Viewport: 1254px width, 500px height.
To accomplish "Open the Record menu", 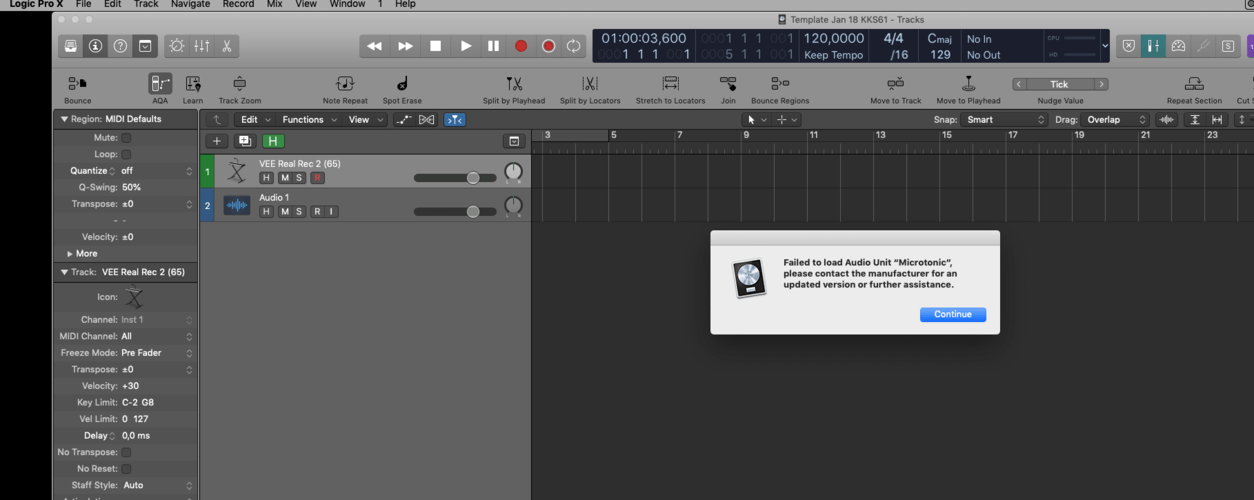I will coord(238,4).
